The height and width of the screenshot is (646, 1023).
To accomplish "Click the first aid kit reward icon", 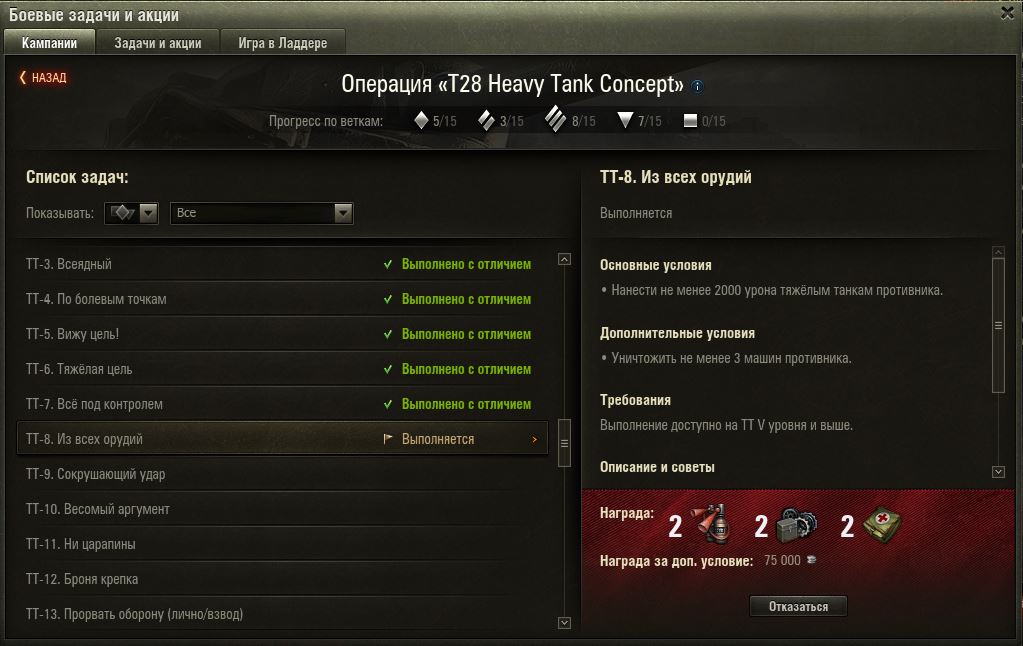I will click(x=881, y=525).
